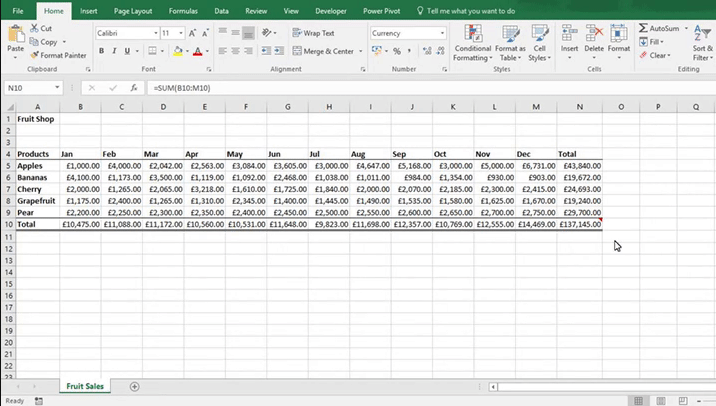This screenshot has height=406, width=716.
Task: Toggle Italic formatting
Action: pos(115,51)
